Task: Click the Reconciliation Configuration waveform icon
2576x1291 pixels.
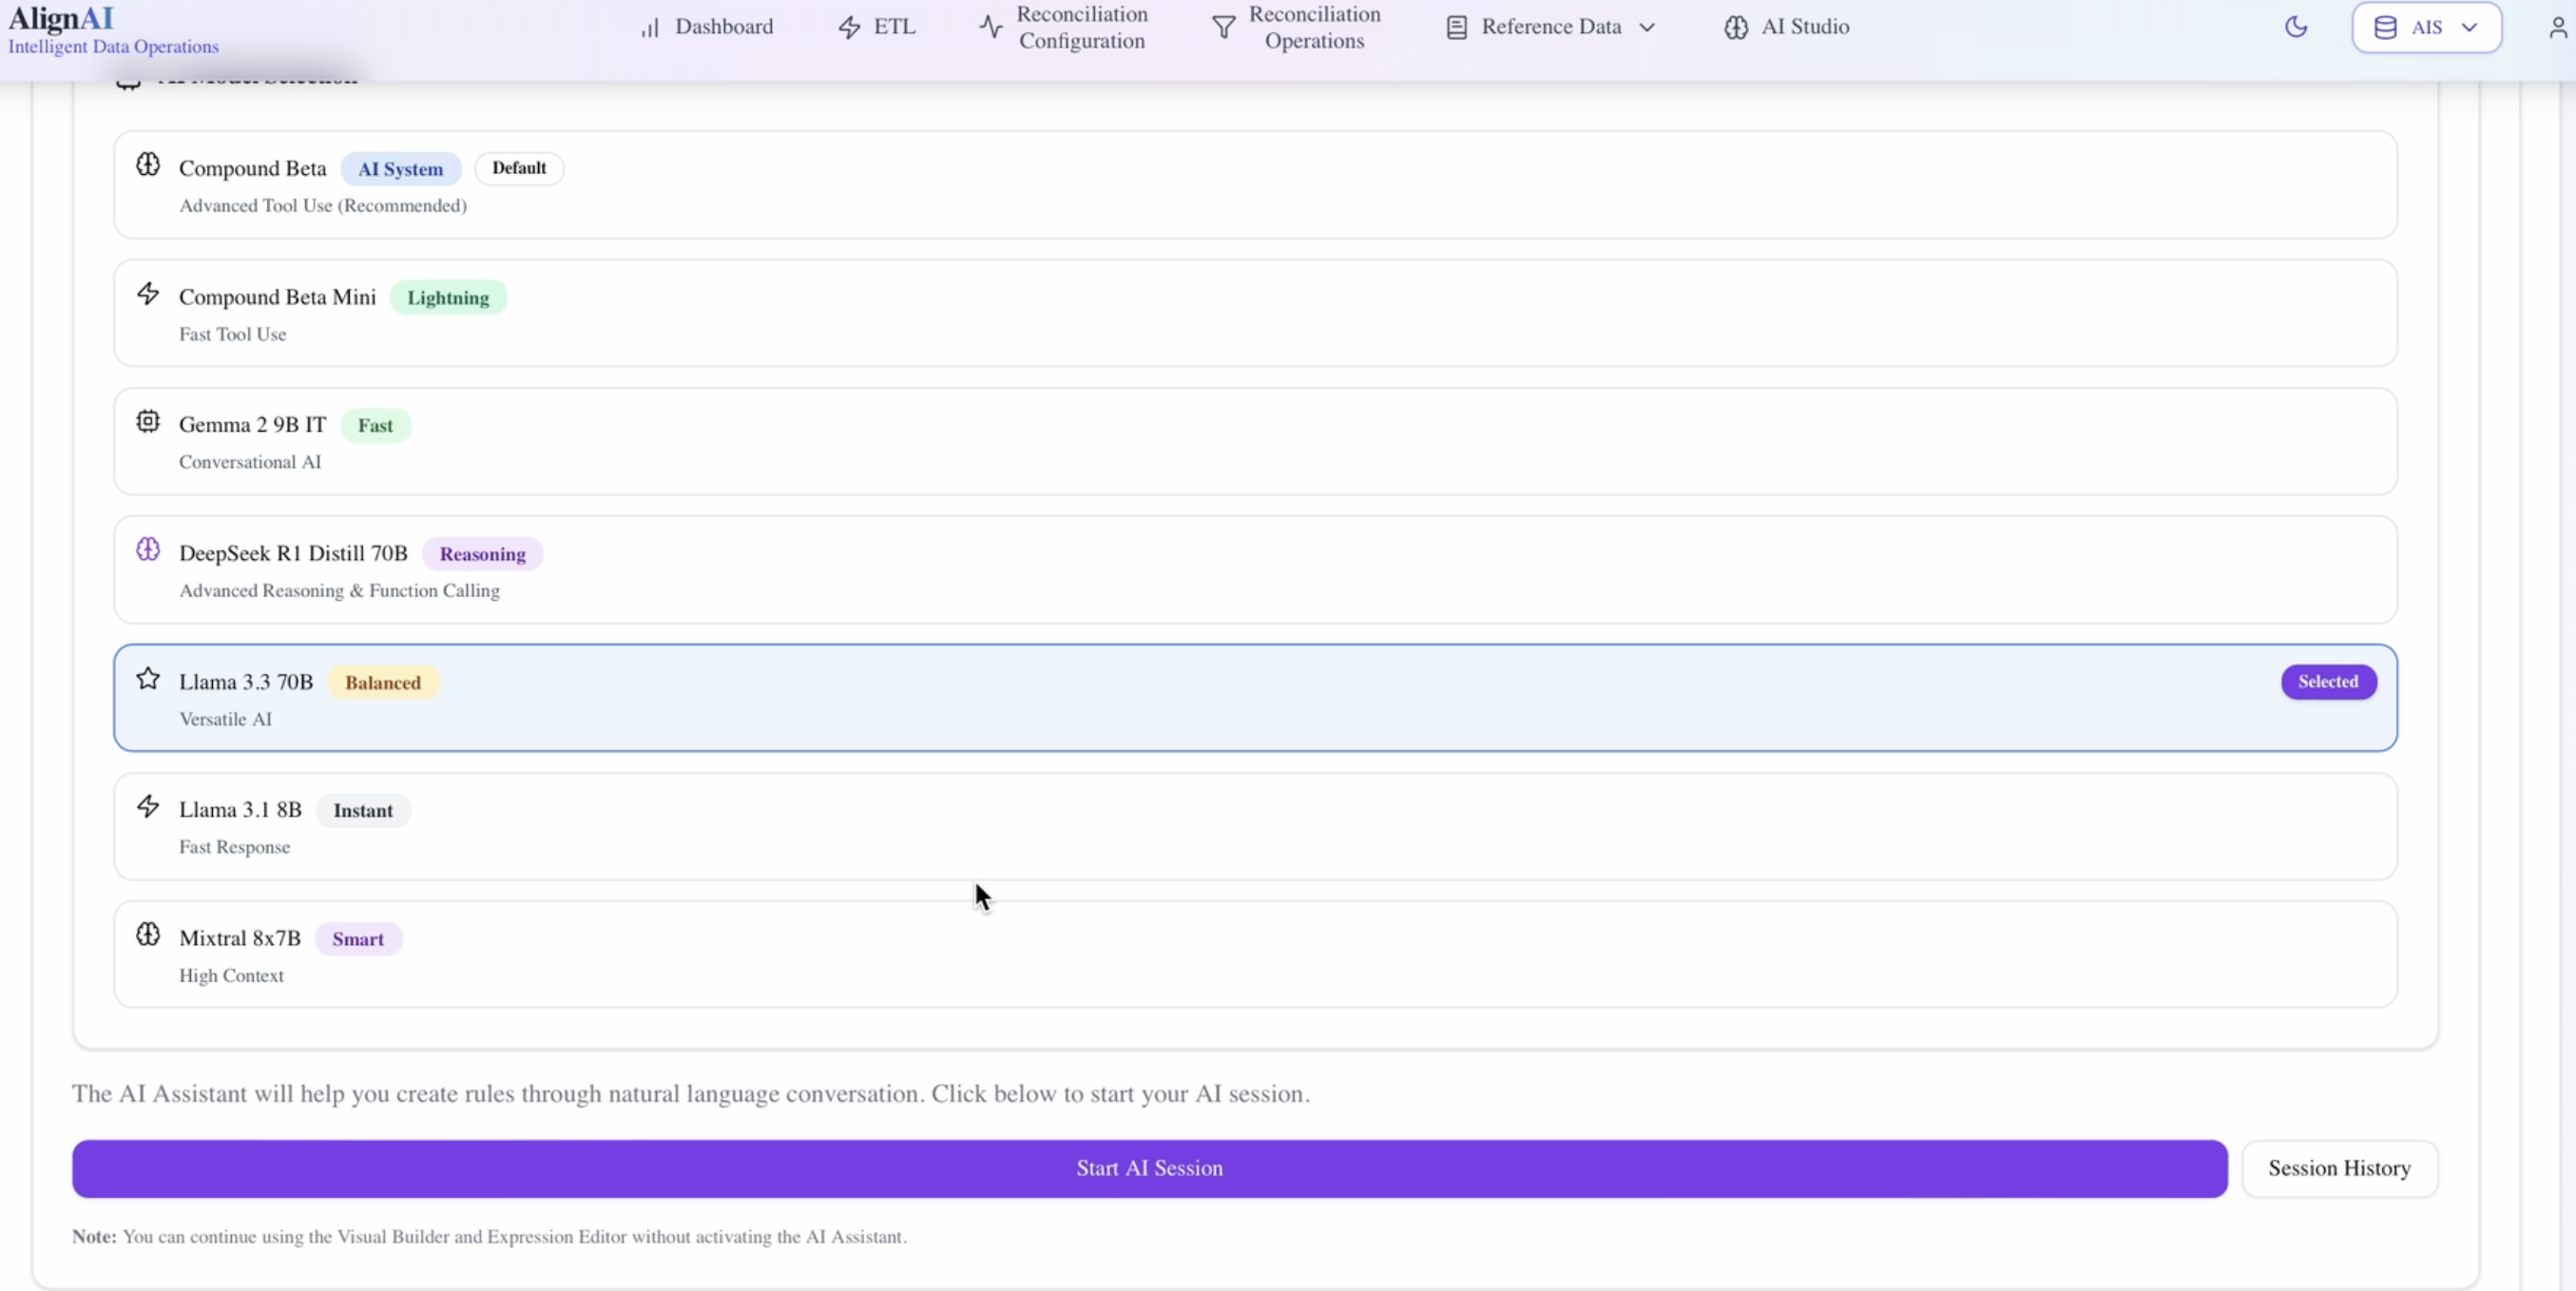Action: click(x=990, y=27)
